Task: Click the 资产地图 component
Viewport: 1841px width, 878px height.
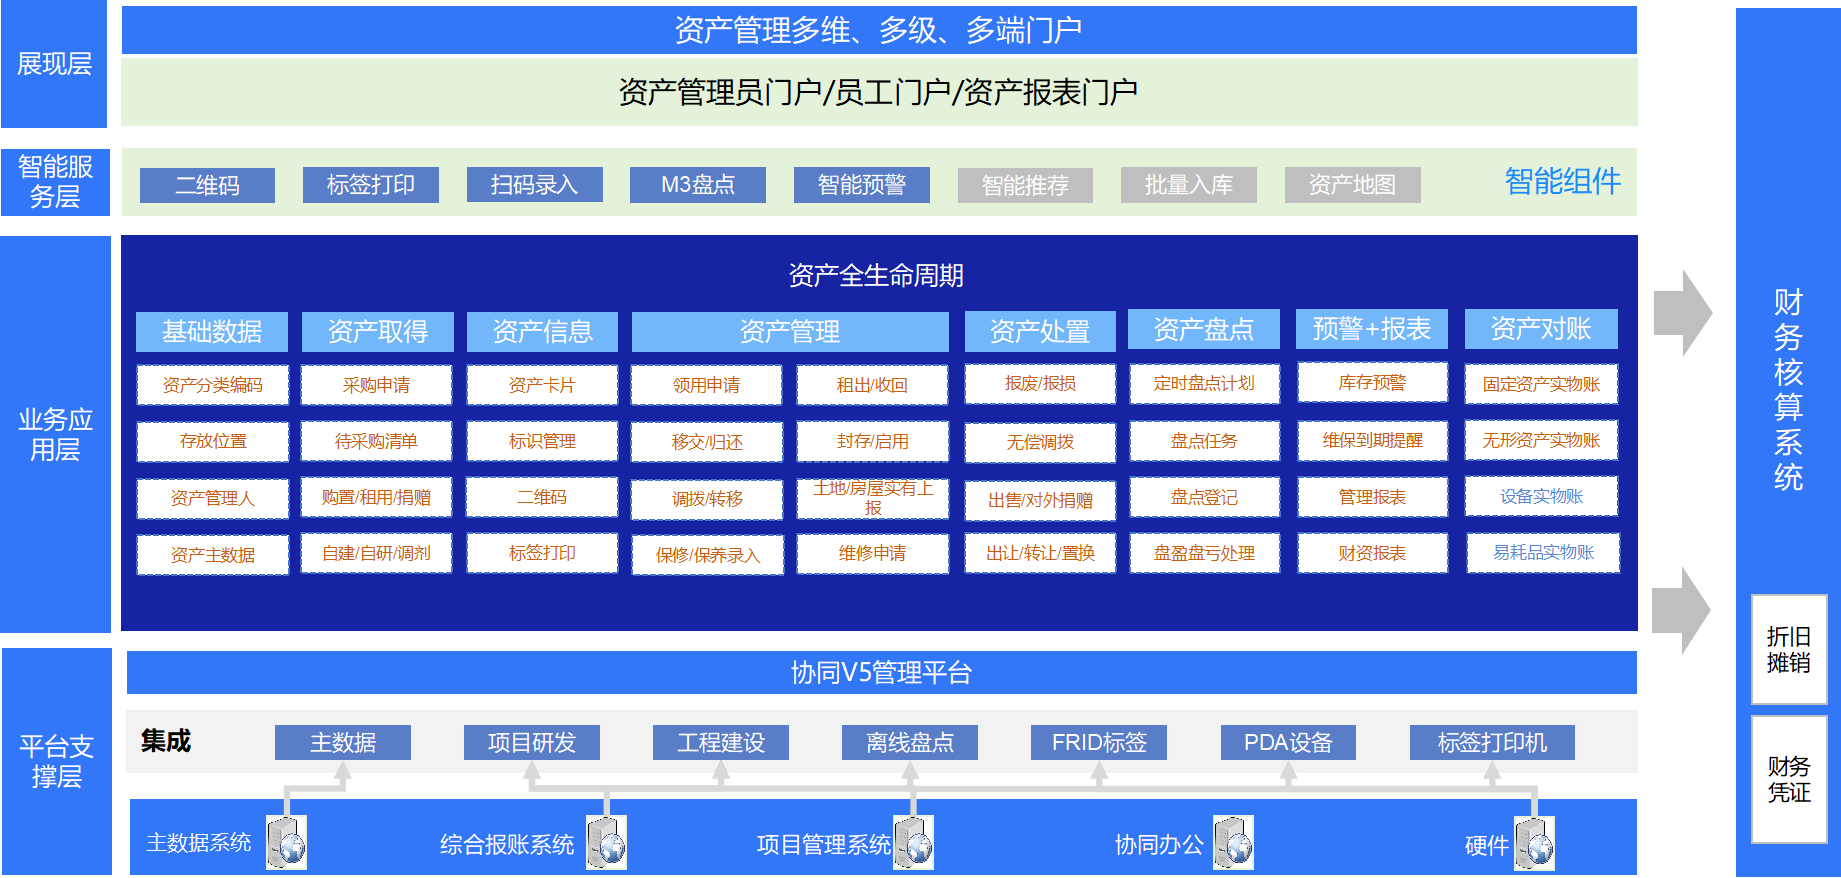Action: [x=1353, y=185]
